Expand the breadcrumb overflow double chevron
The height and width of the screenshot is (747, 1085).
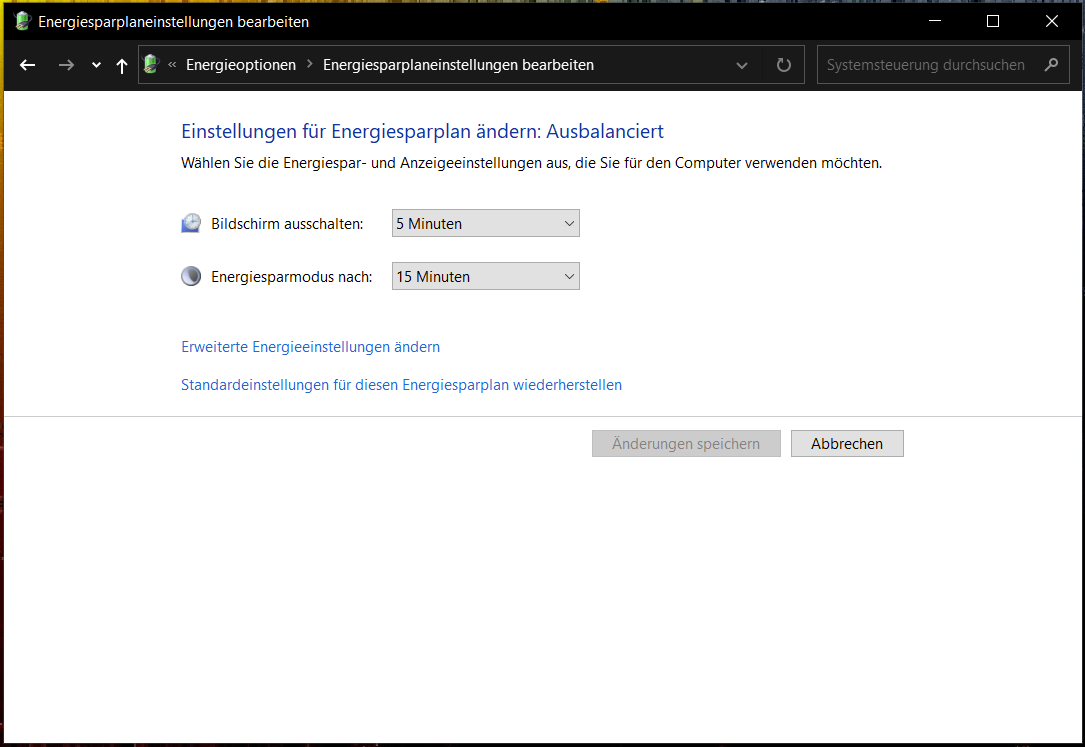pyautogui.click(x=172, y=64)
